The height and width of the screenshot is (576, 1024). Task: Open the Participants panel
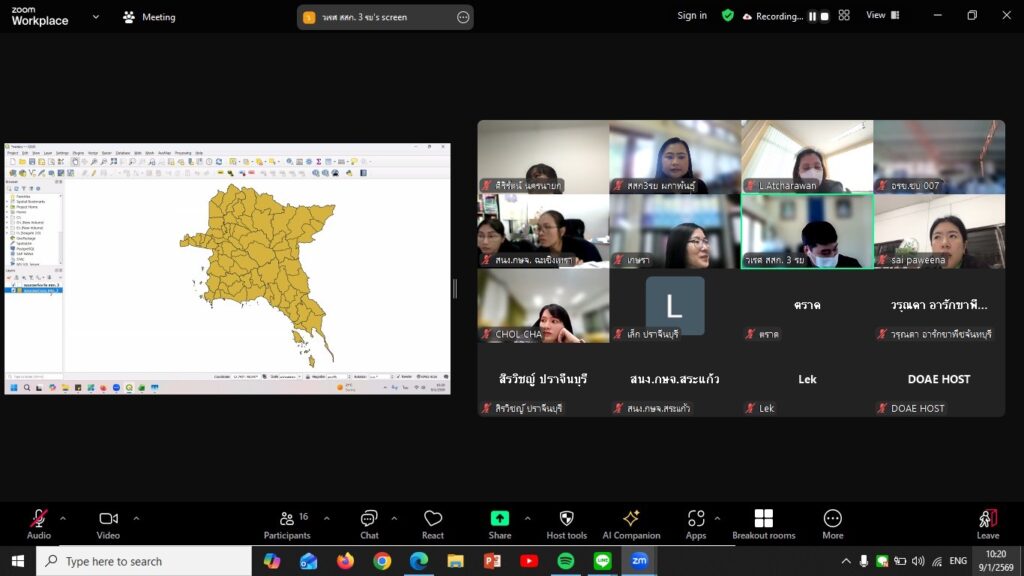pyautogui.click(x=287, y=523)
